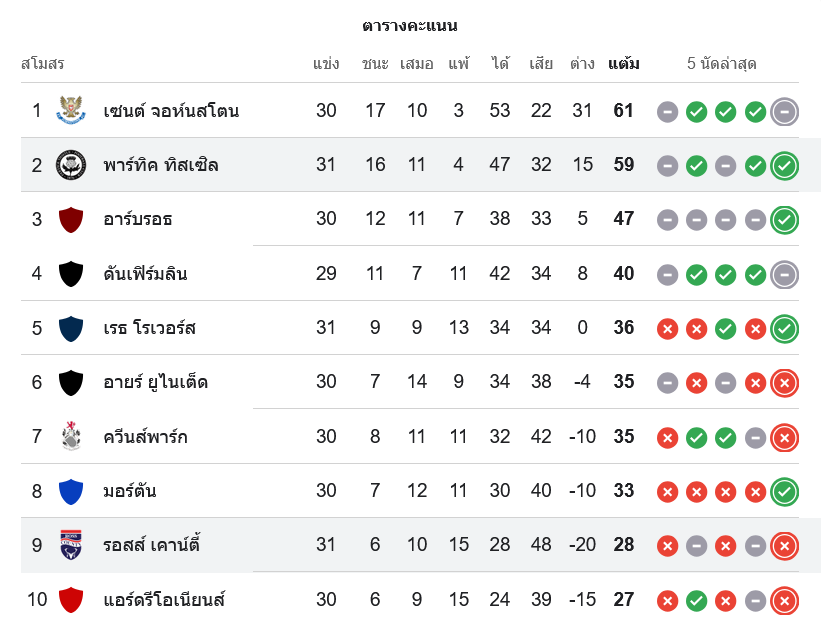This screenshot has height=640, width=821.
Task: Click the Partick Thistle club crest
Action: 70,164
